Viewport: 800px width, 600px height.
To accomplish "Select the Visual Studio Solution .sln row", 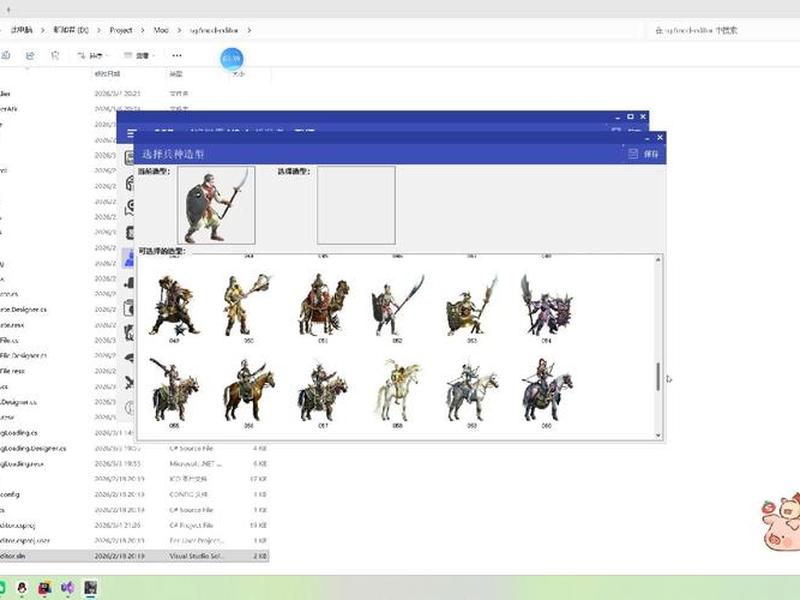I will [x=134, y=556].
